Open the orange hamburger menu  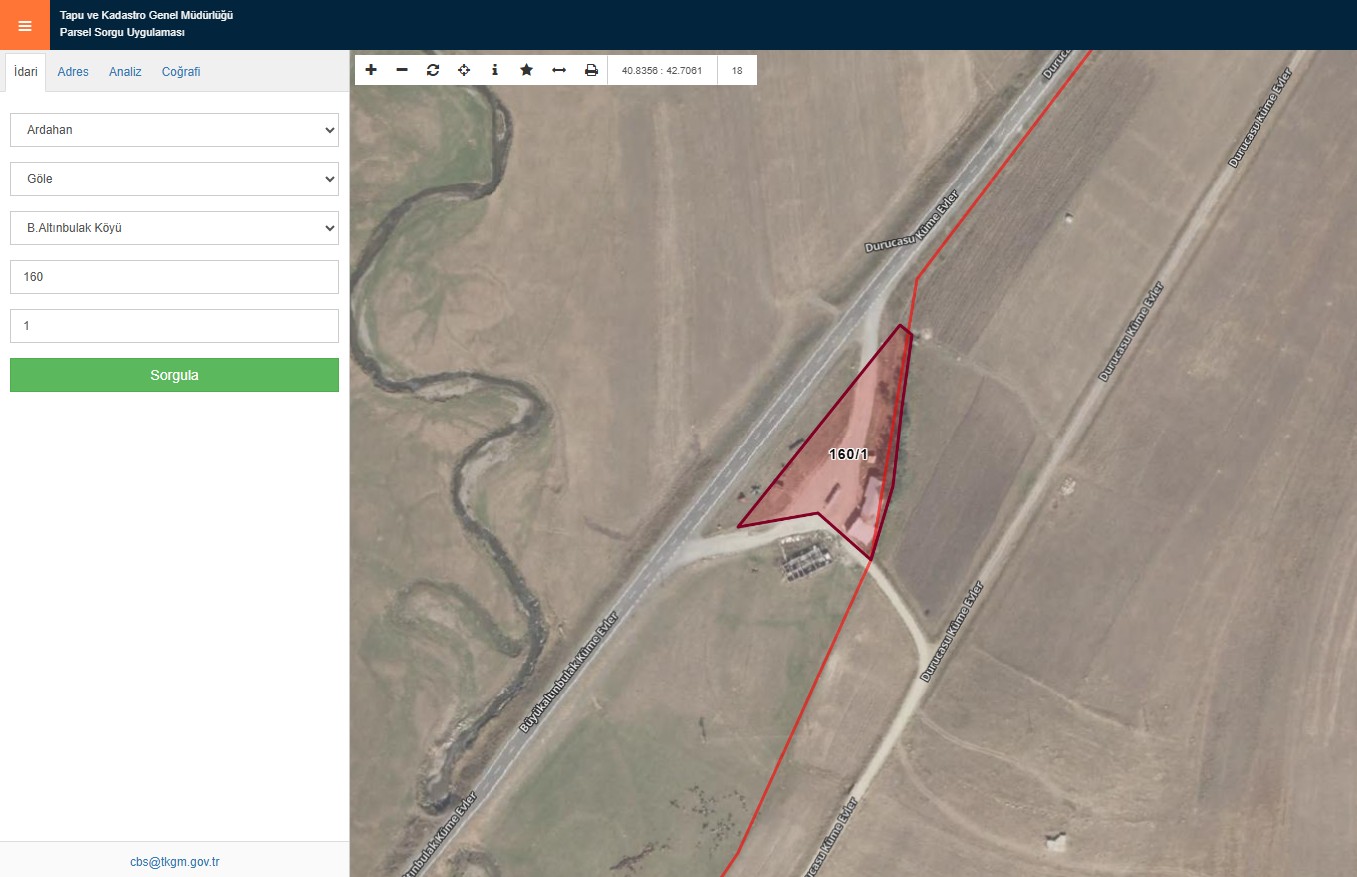click(x=25, y=25)
